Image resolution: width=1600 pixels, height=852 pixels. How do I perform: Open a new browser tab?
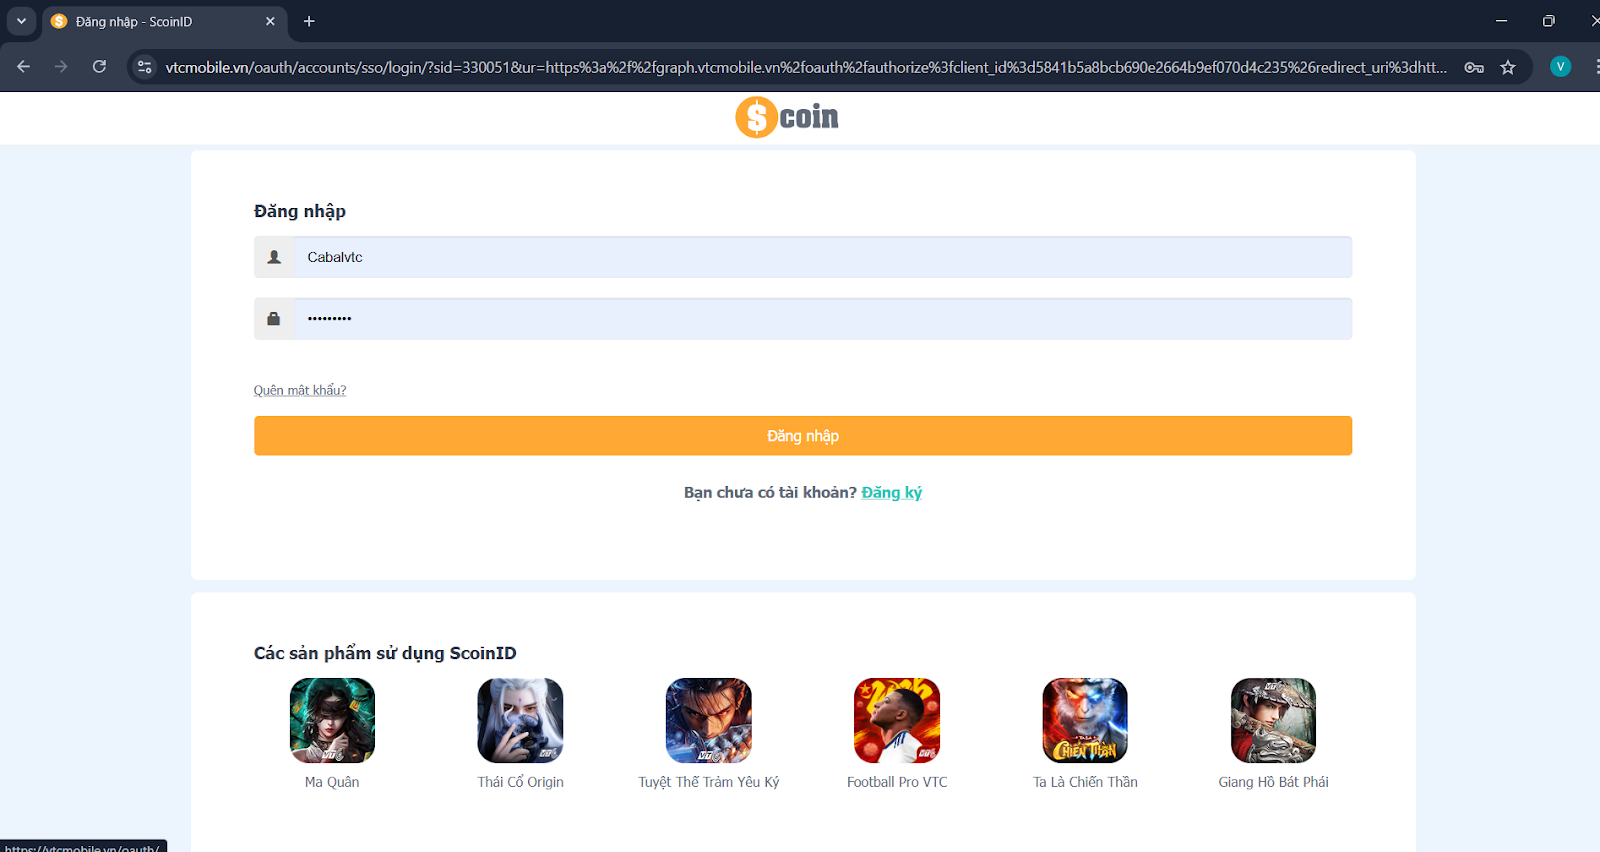309,21
